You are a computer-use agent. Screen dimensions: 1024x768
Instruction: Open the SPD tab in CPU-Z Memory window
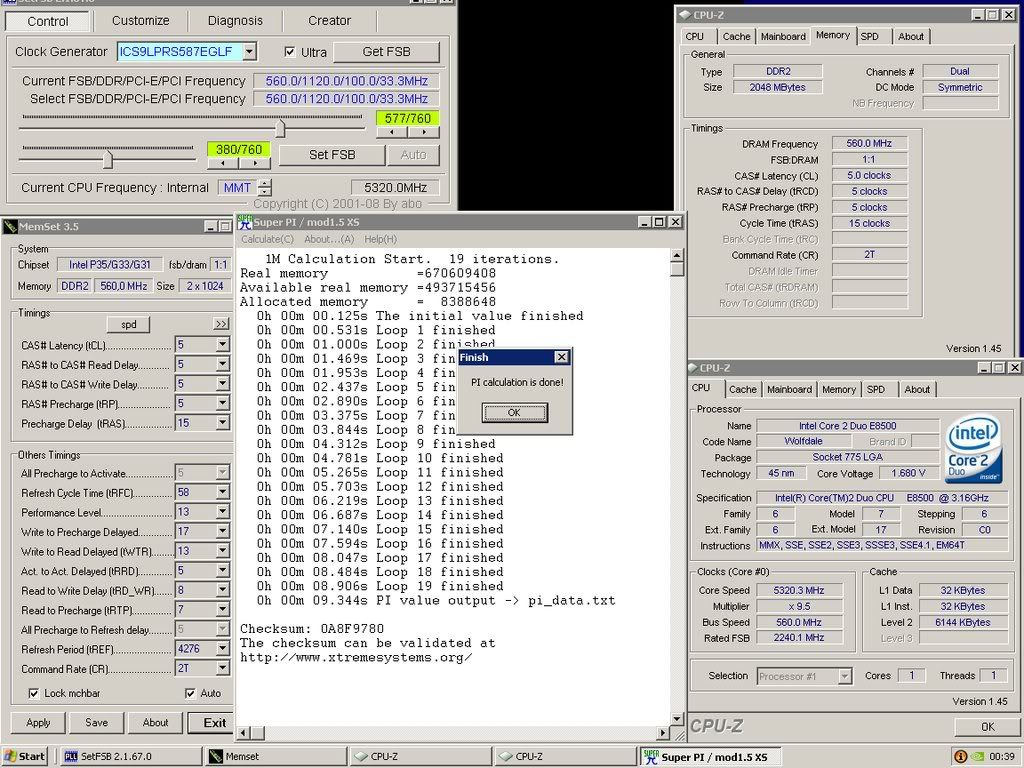point(869,37)
